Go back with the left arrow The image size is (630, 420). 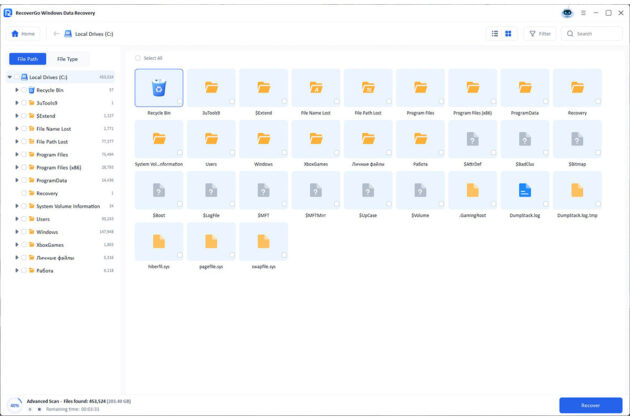pos(56,34)
